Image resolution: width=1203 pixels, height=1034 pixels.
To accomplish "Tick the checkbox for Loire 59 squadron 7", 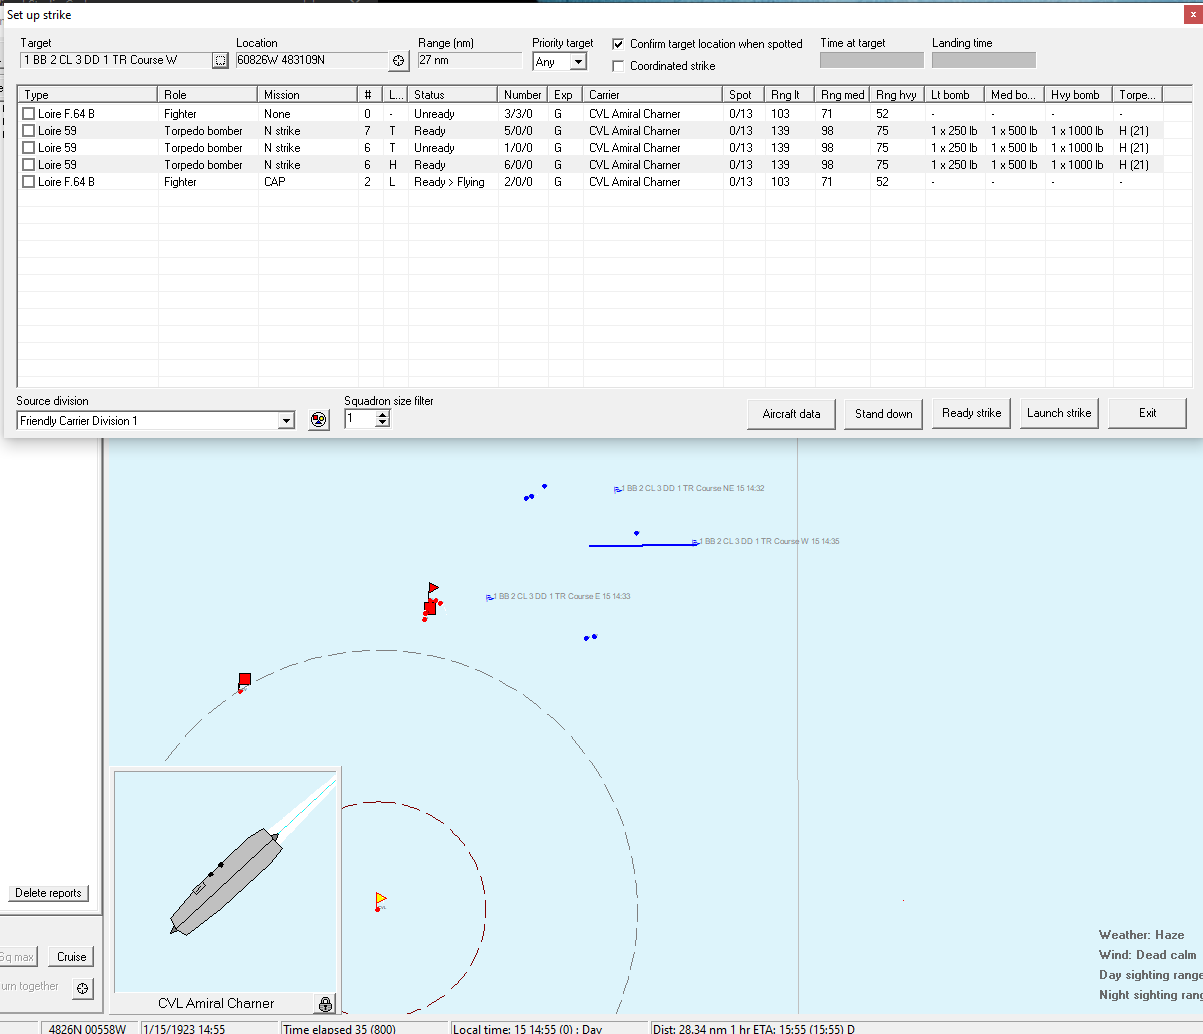I will [x=29, y=131].
